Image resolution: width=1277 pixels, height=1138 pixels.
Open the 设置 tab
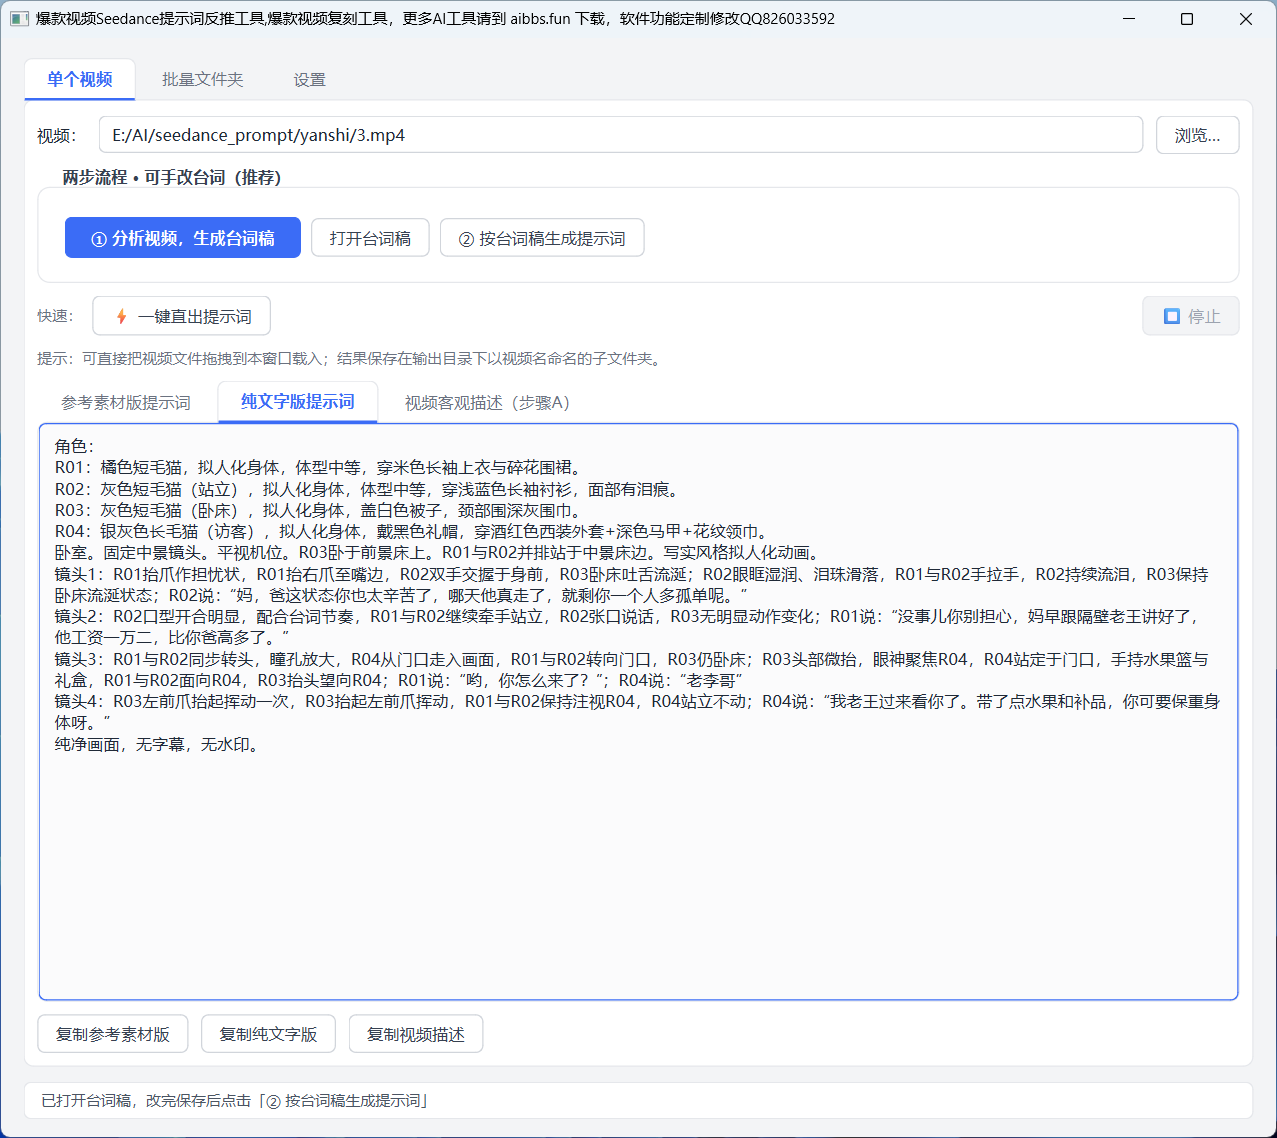coord(310,80)
